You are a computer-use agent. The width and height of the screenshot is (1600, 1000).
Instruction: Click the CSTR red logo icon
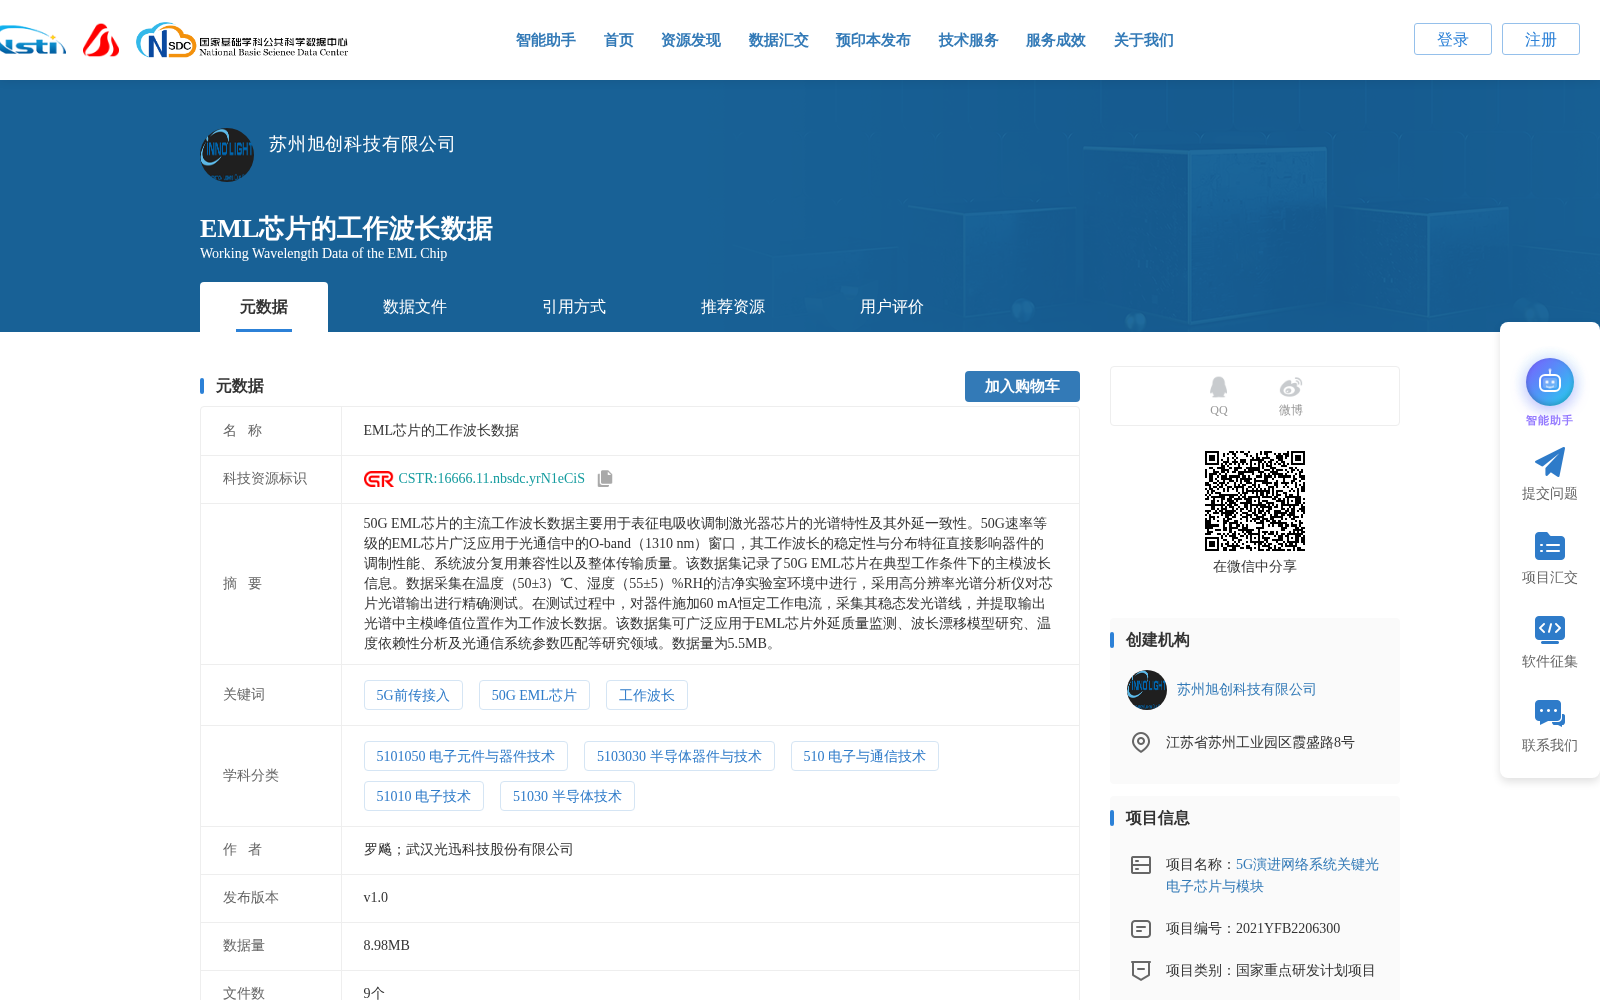tap(378, 479)
